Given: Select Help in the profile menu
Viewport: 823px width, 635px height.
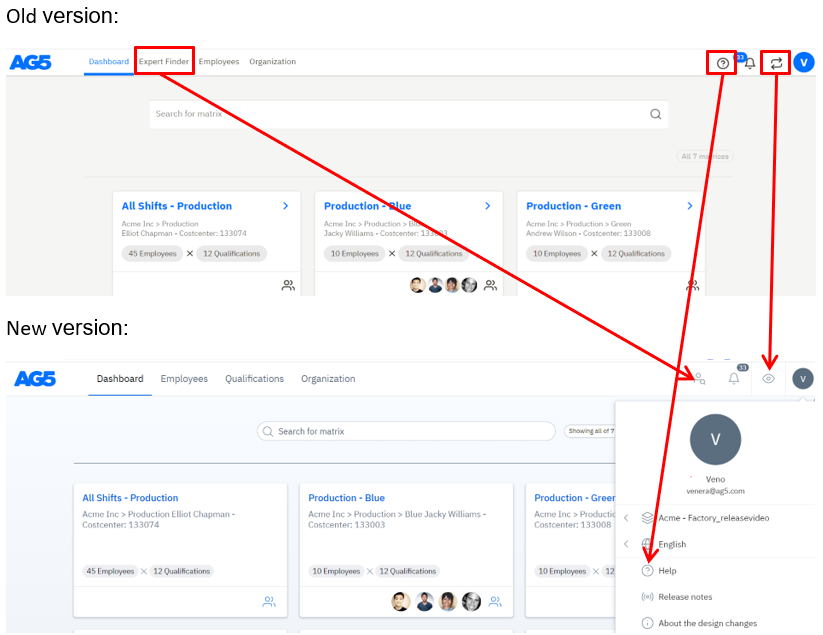Looking at the screenshot, I should click(667, 571).
